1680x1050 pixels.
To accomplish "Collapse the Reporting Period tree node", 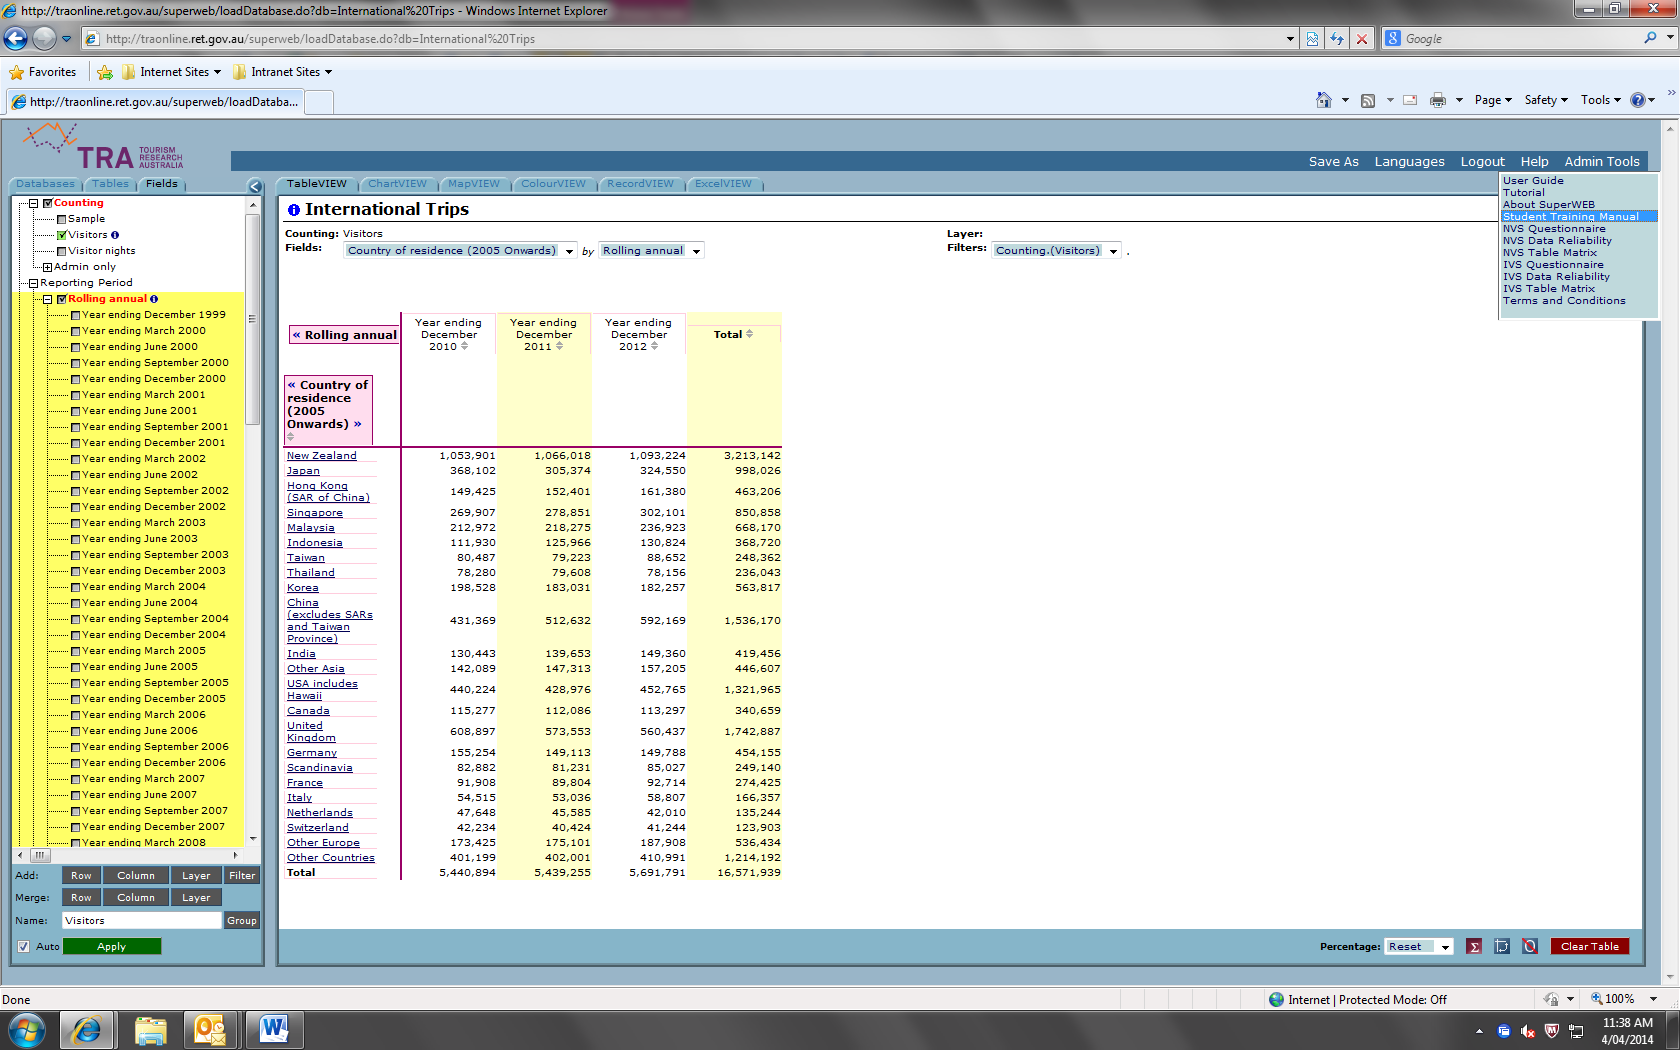I will 33,283.
